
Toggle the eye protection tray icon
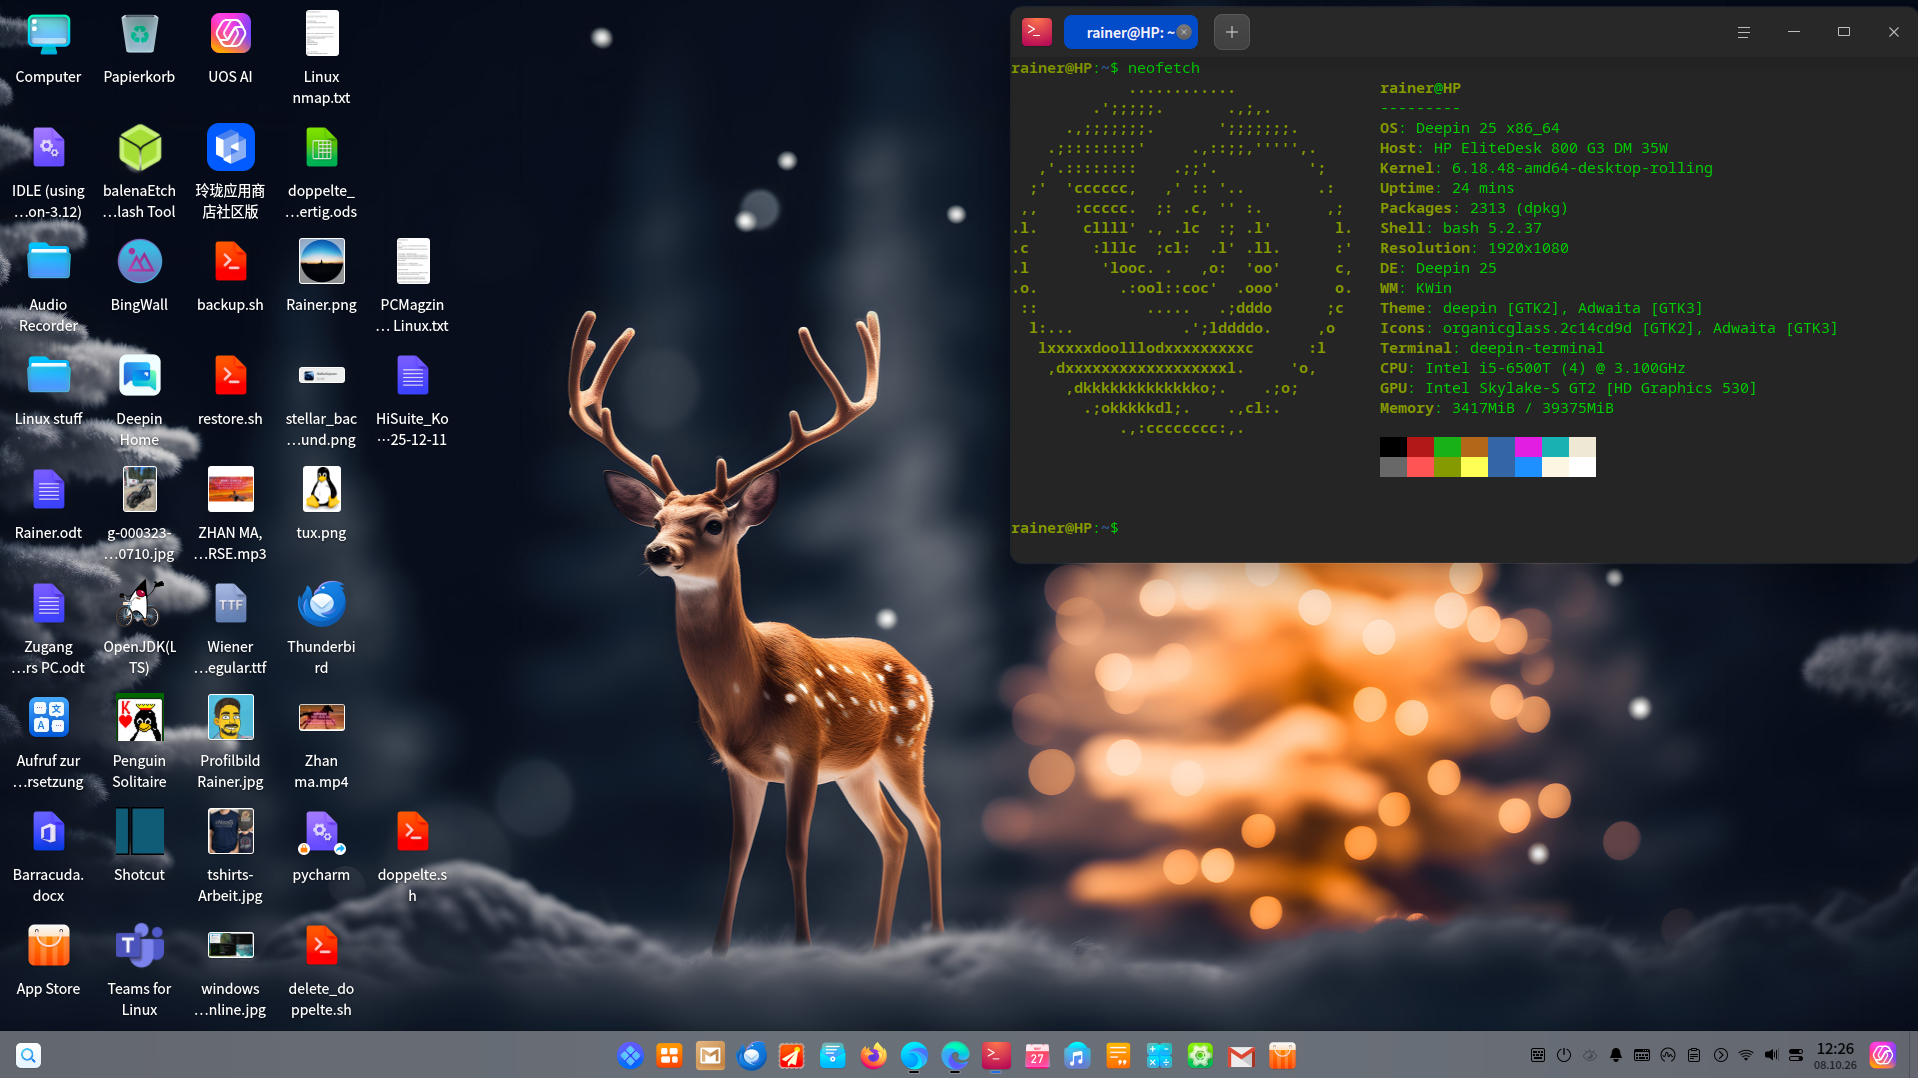pos(1590,1055)
